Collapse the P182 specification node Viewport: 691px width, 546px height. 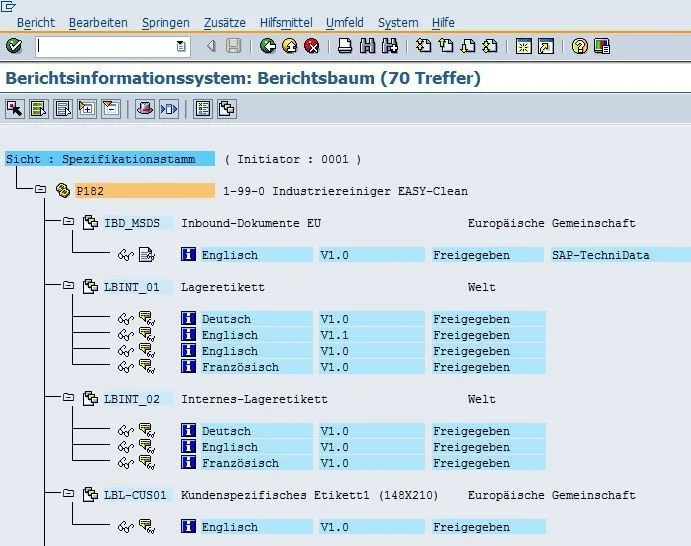pos(41,189)
